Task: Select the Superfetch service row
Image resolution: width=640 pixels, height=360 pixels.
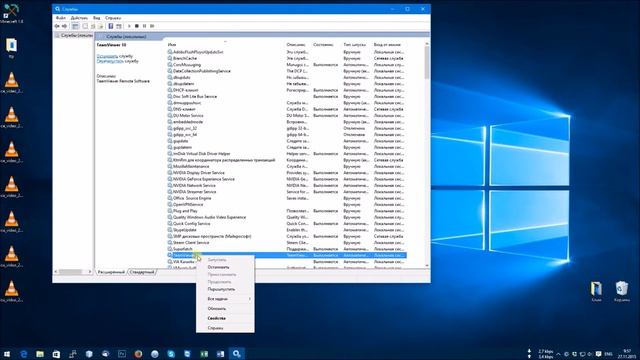Action: [x=287, y=249]
